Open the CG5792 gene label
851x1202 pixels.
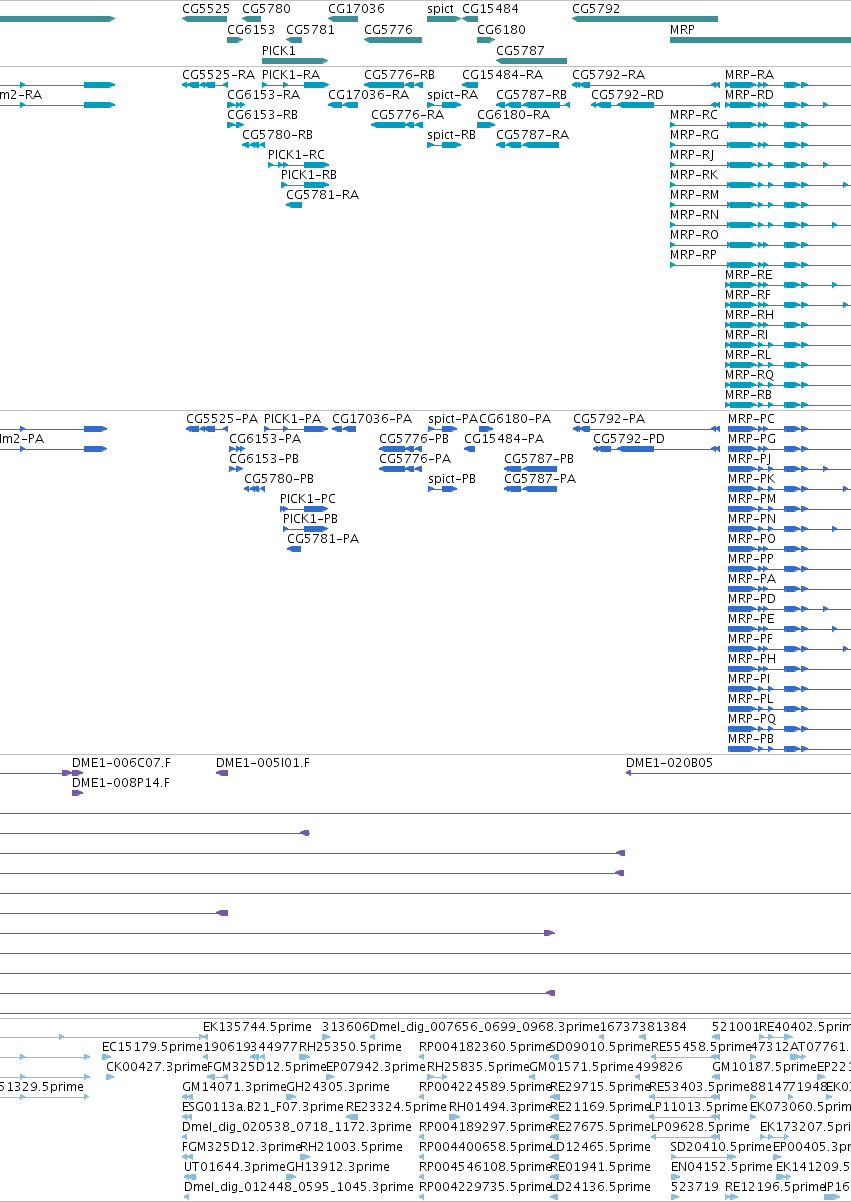596,8
